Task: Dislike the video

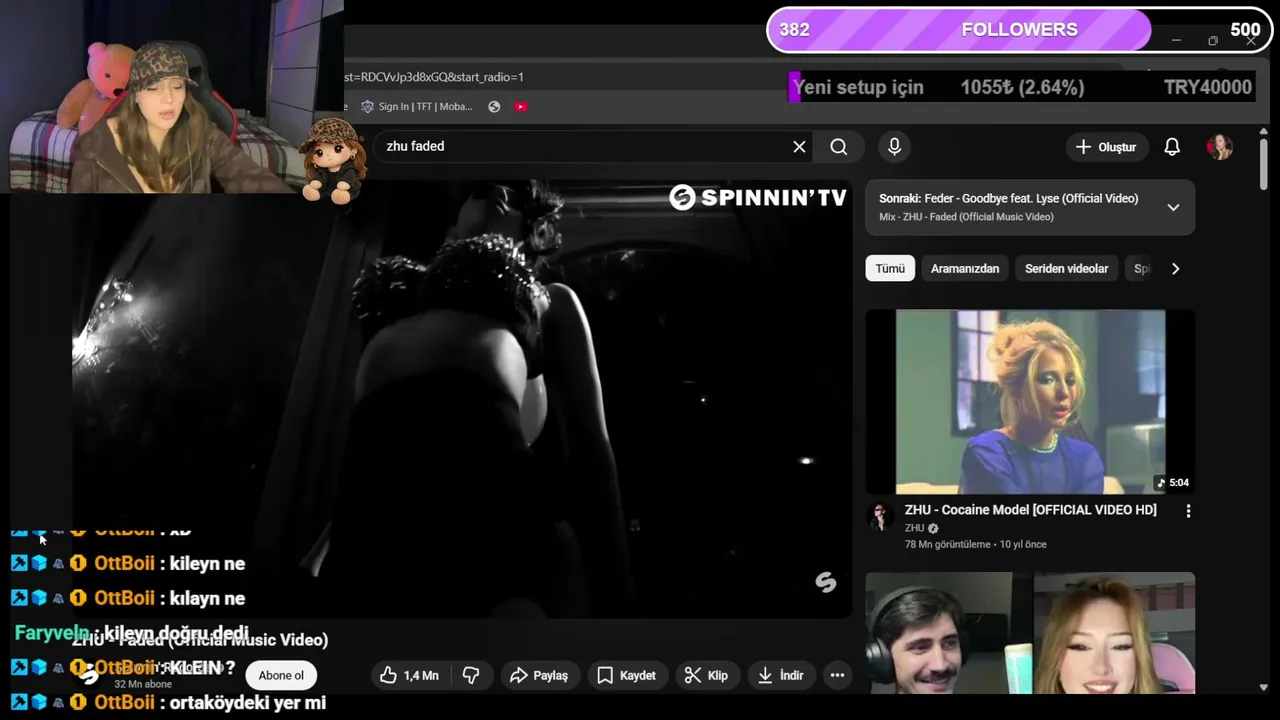Action: [x=471, y=676]
